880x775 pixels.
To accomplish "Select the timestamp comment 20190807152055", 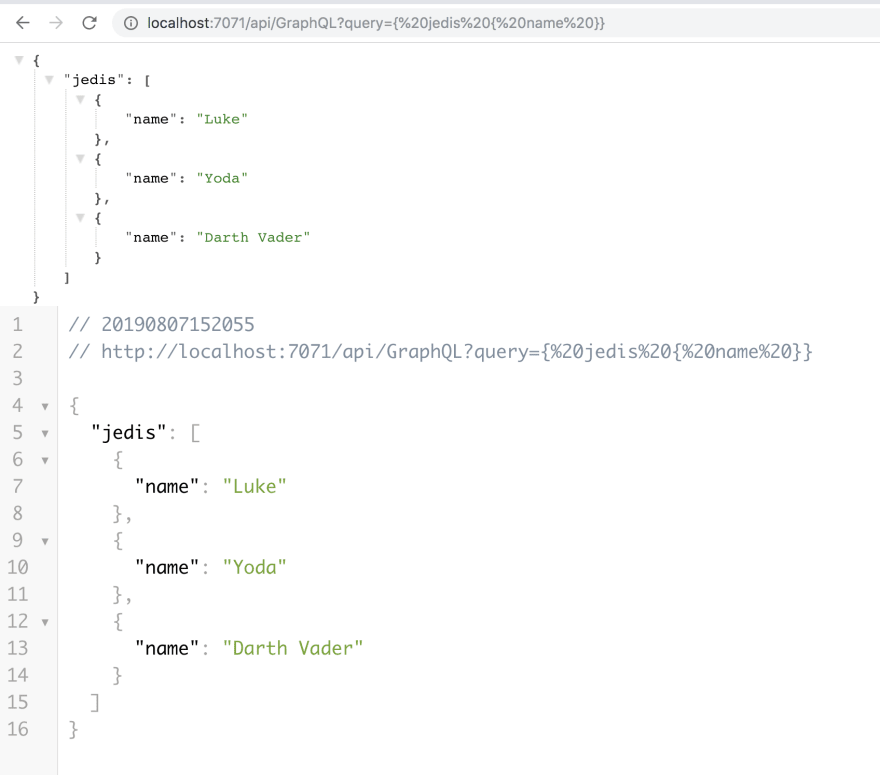I will pos(177,324).
